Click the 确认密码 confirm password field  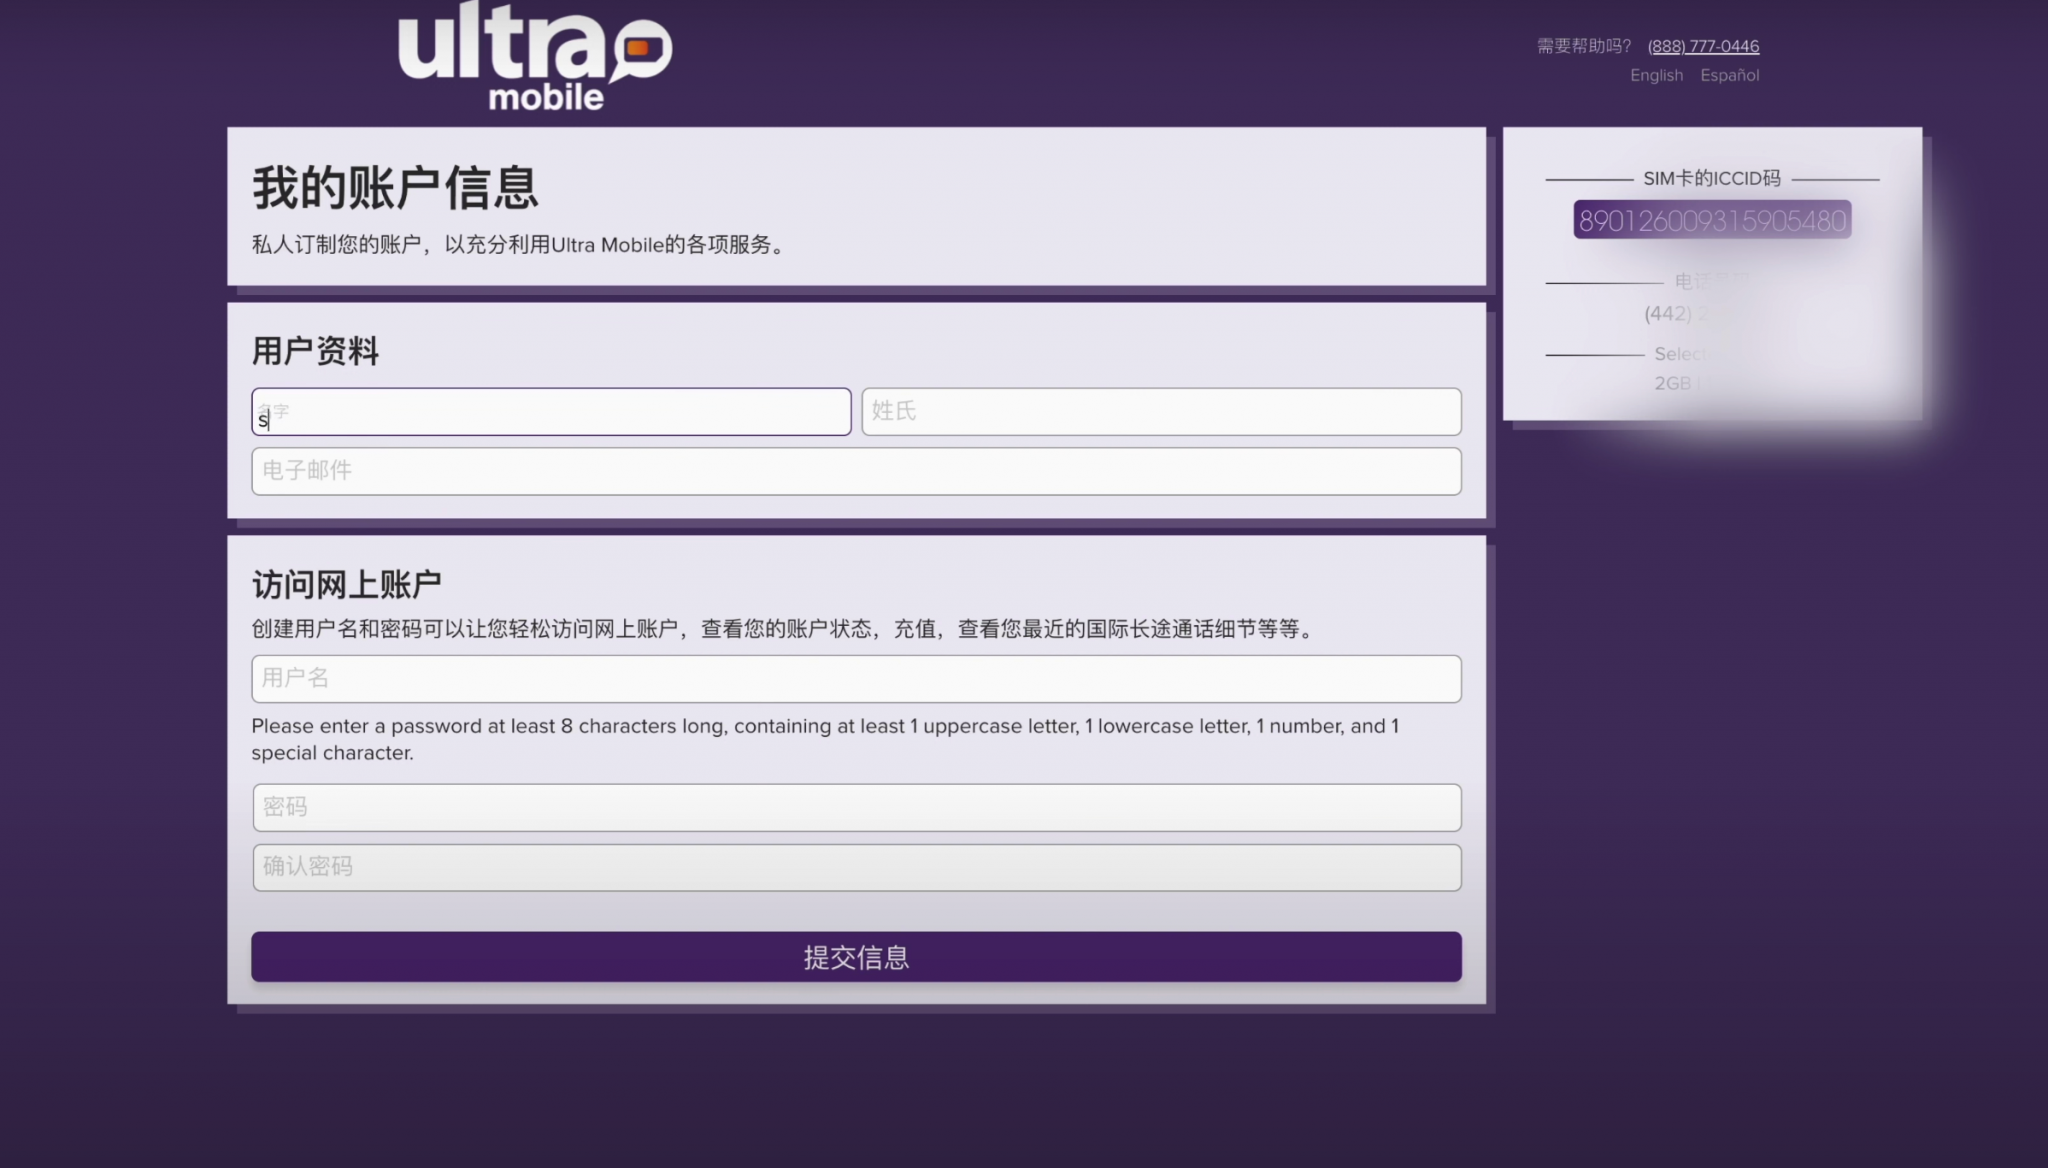[x=856, y=868]
